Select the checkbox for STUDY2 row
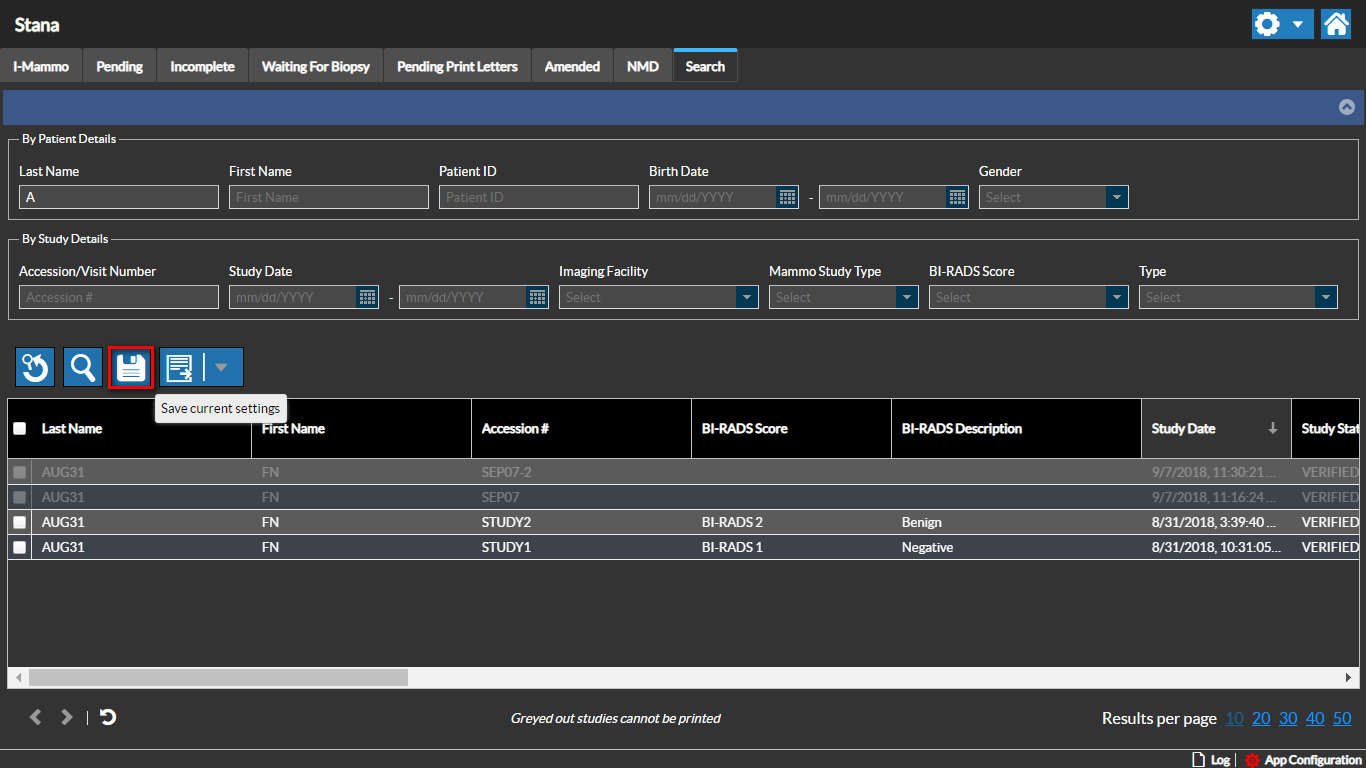The height and width of the screenshot is (768, 1366). click(20, 522)
